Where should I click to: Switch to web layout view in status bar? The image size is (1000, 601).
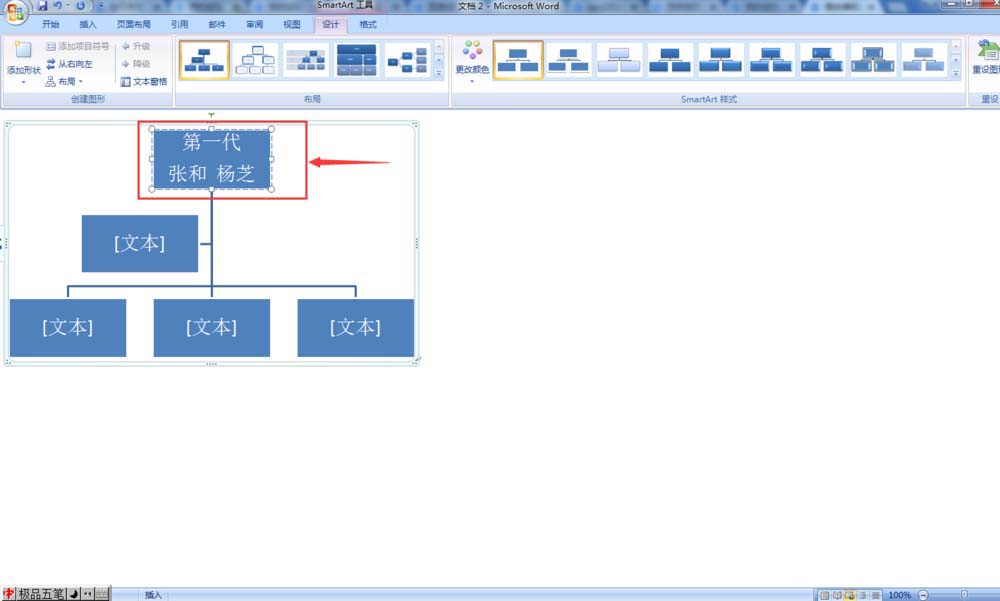(849, 595)
